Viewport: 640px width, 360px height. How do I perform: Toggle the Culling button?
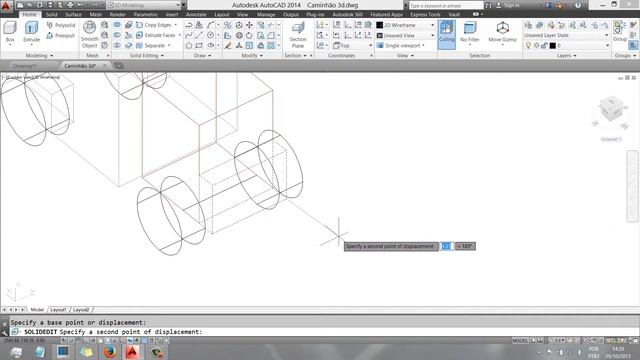point(447,35)
